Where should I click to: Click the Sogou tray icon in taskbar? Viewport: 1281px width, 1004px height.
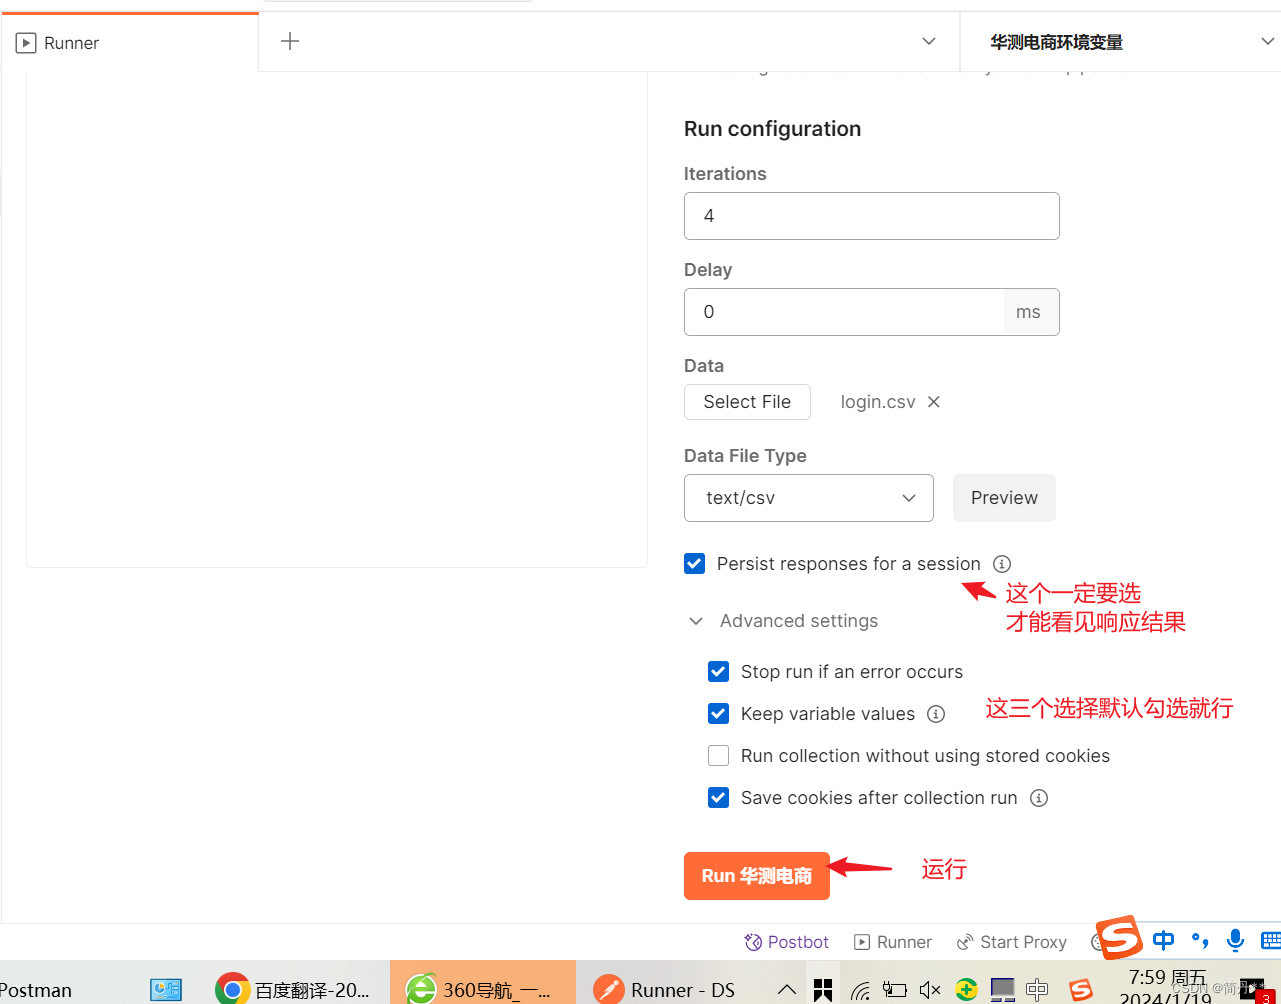tap(1080, 990)
